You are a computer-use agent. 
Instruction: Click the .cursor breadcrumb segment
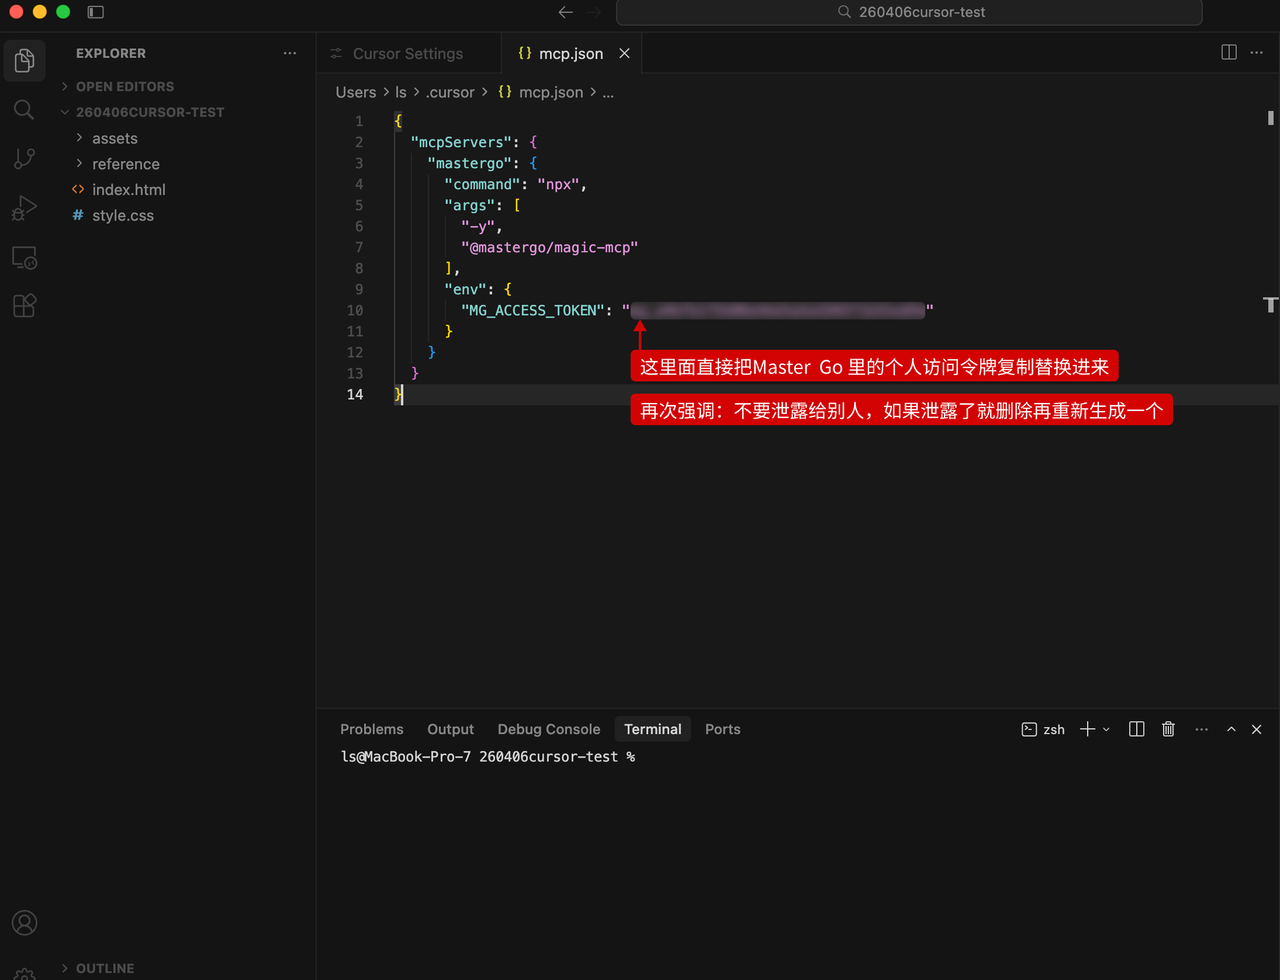click(450, 92)
